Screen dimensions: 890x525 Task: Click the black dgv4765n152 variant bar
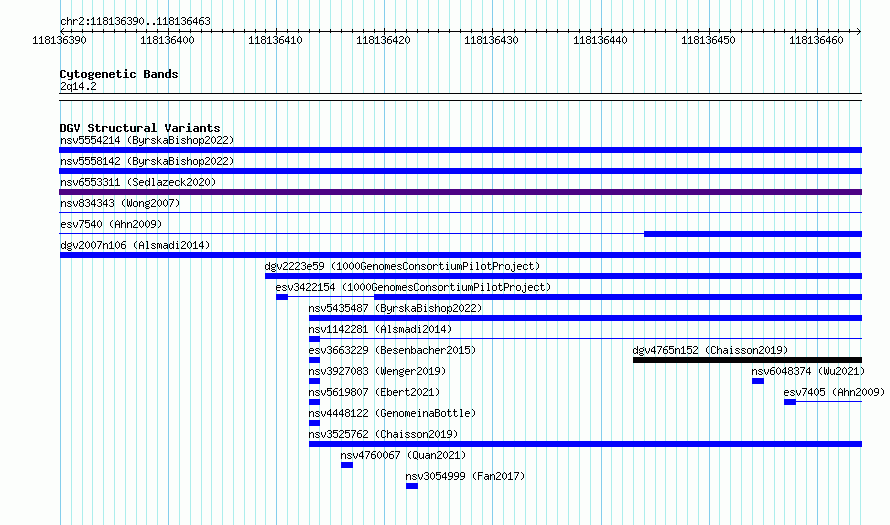pos(747,360)
